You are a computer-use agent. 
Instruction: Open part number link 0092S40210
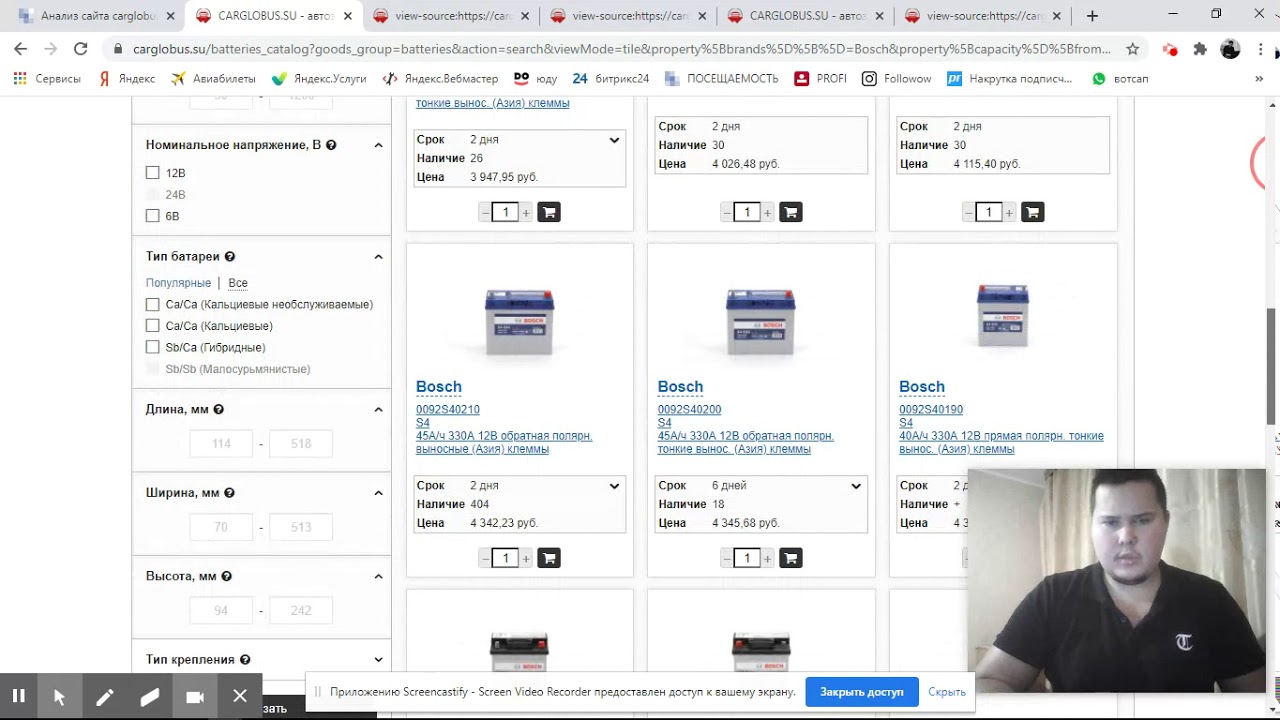(x=448, y=410)
